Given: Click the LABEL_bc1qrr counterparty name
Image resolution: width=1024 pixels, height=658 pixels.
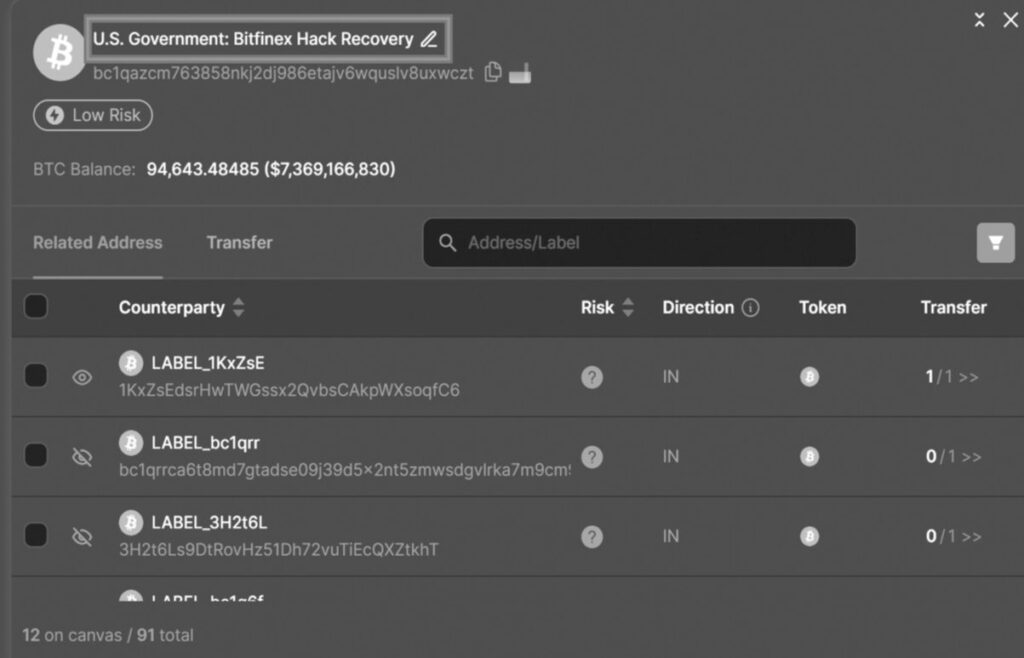Looking at the screenshot, I should pyautogui.click(x=205, y=443).
